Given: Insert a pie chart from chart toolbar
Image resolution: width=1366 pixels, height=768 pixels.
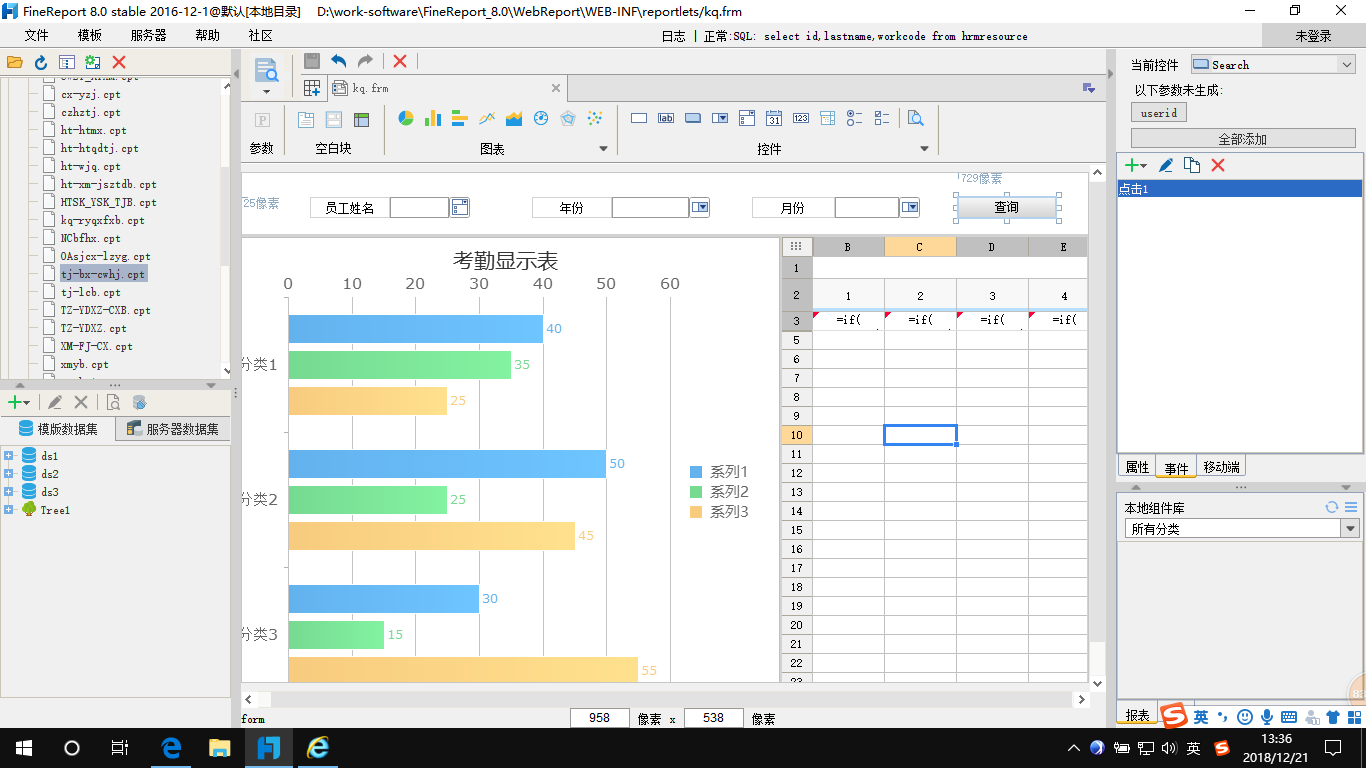Looking at the screenshot, I should pyautogui.click(x=406, y=118).
